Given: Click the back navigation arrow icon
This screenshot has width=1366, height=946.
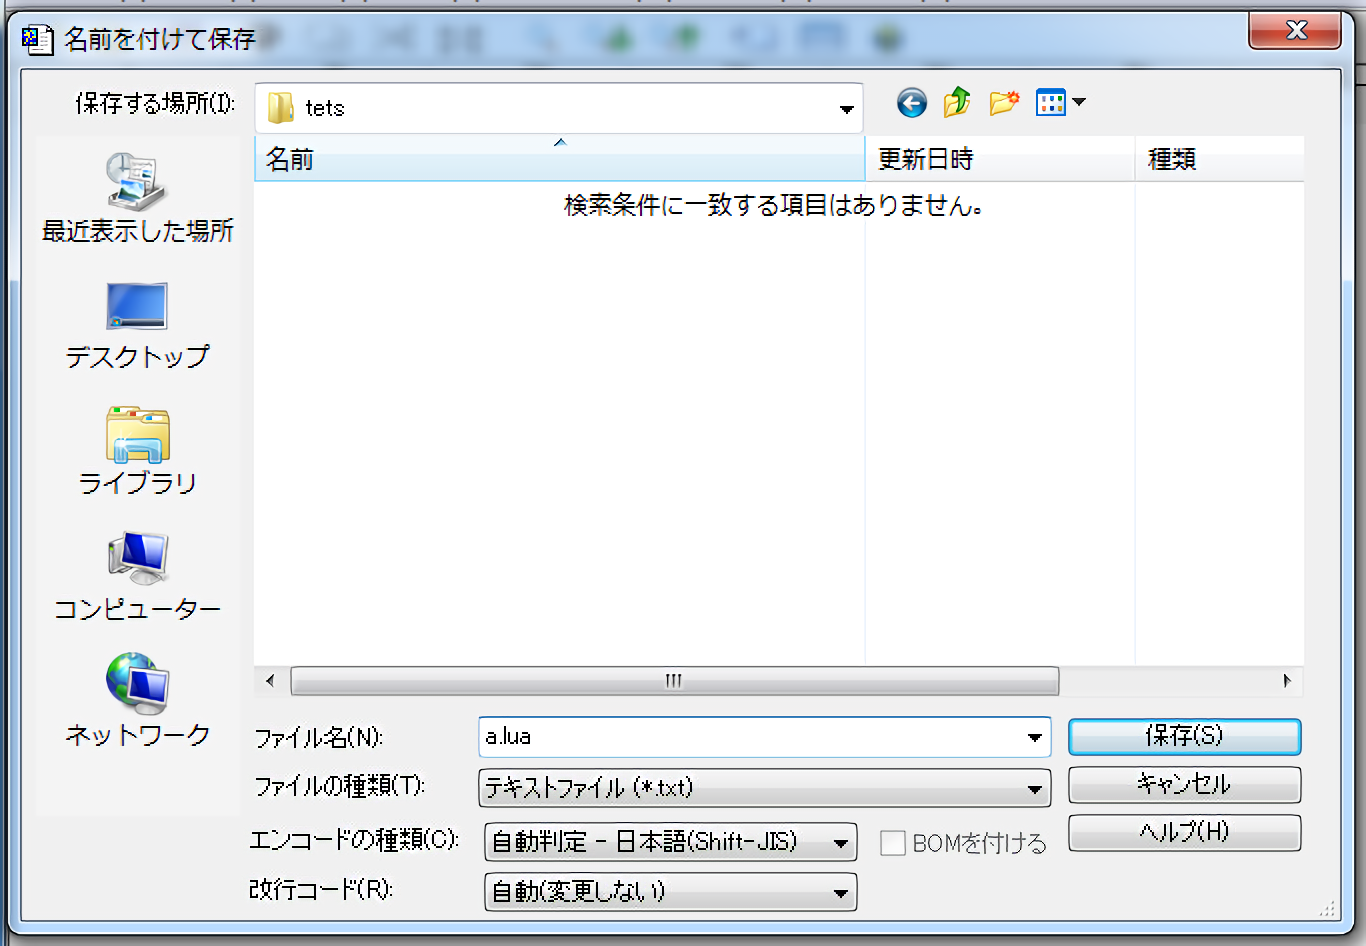Looking at the screenshot, I should (x=911, y=103).
